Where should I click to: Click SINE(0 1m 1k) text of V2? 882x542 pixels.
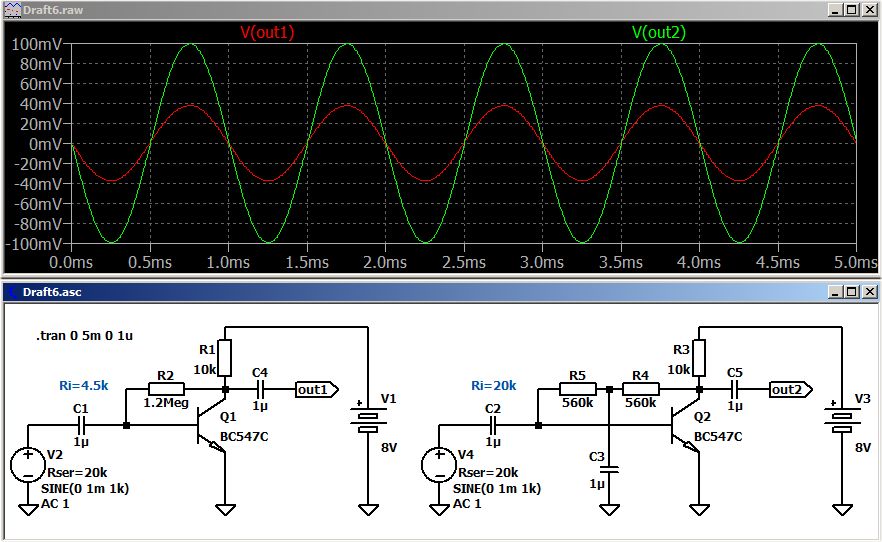[x=85, y=489]
